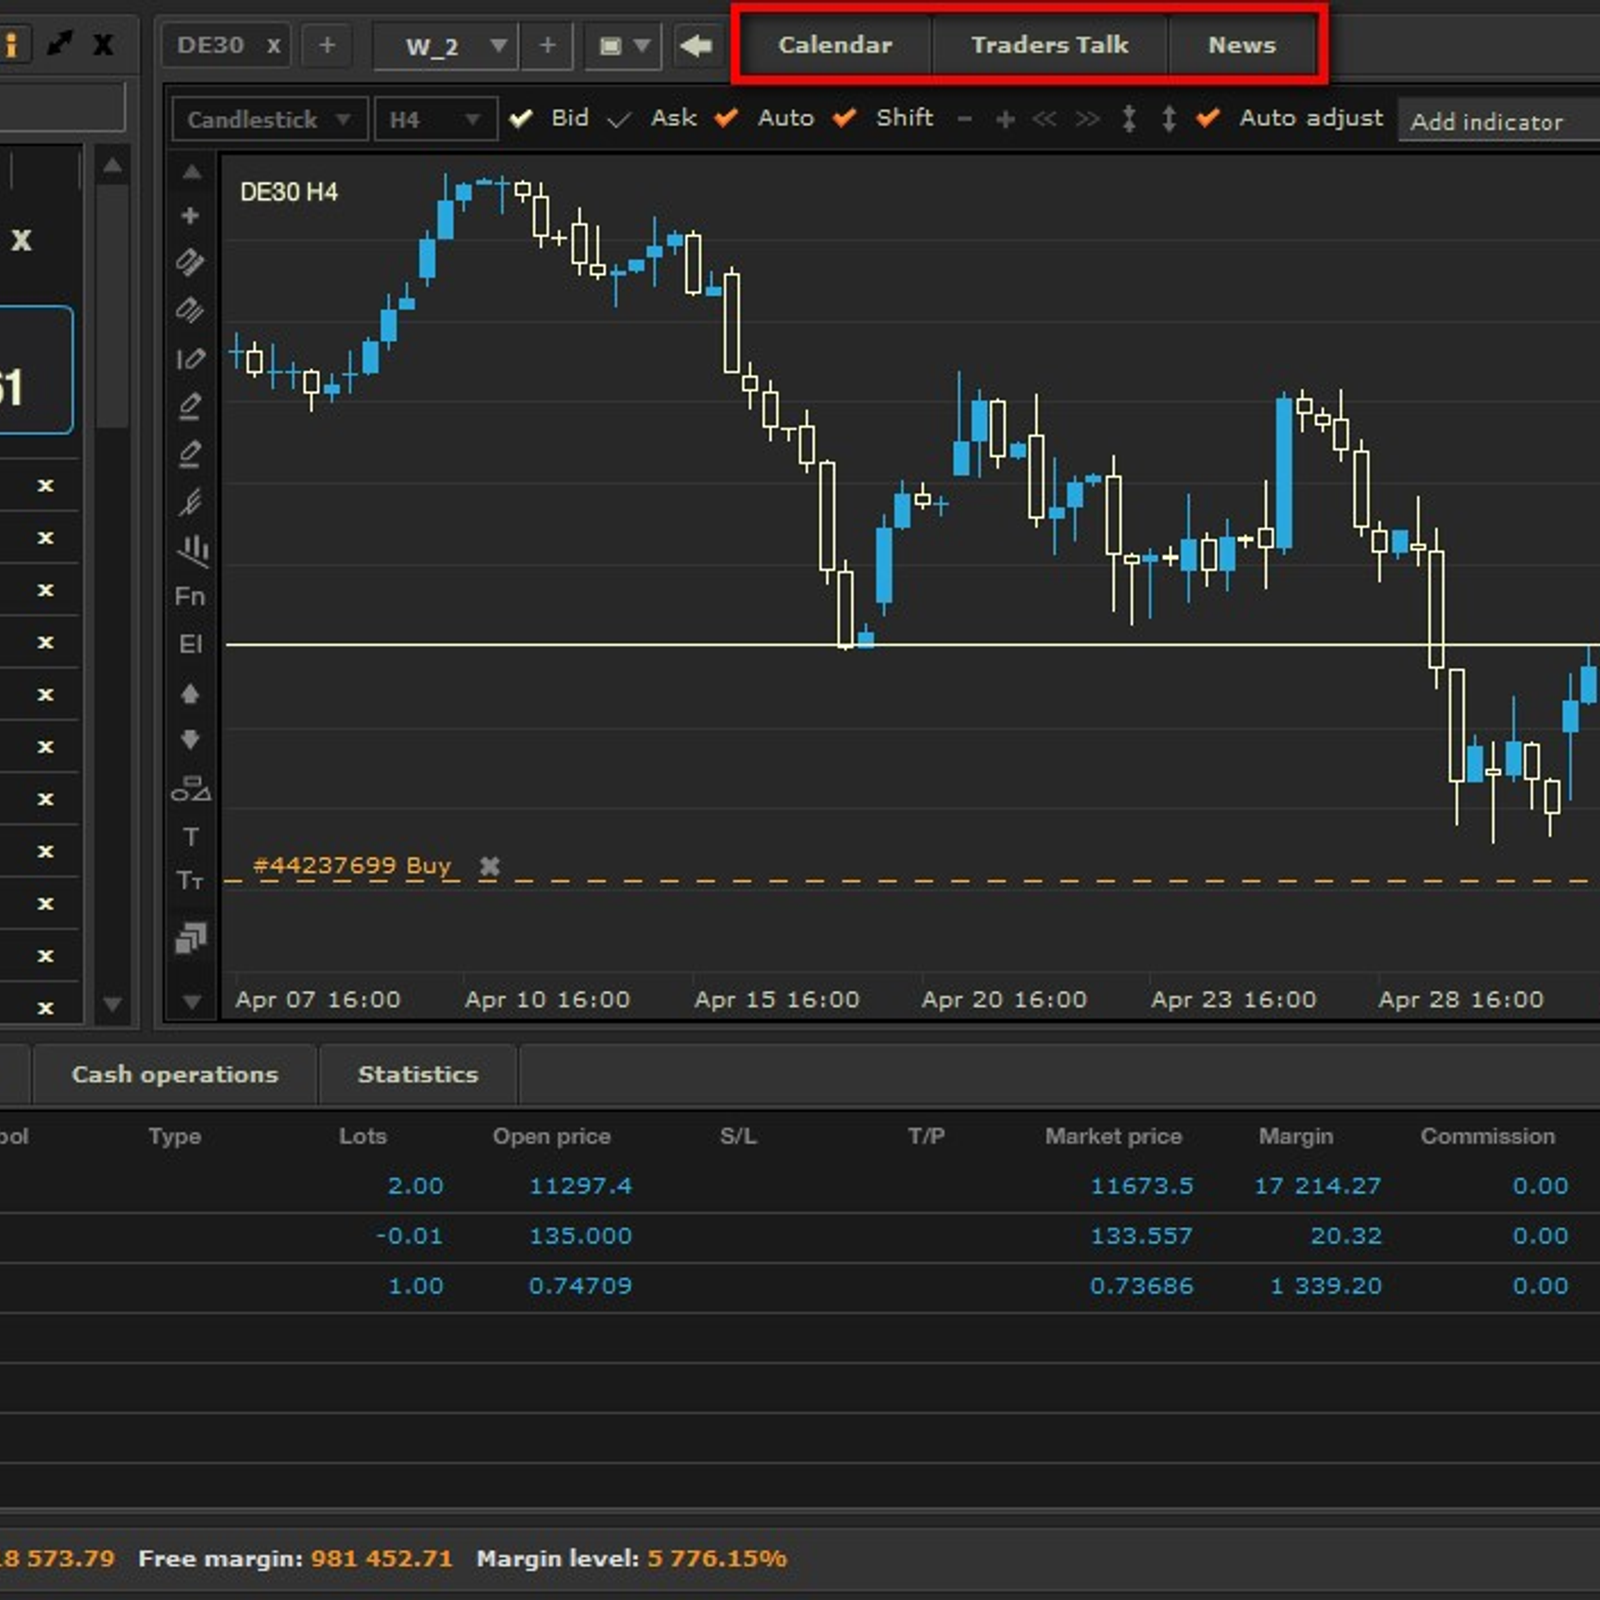This screenshot has height=1600, width=1600.
Task: Select the first horizontal line pencil tool
Action: 190,406
